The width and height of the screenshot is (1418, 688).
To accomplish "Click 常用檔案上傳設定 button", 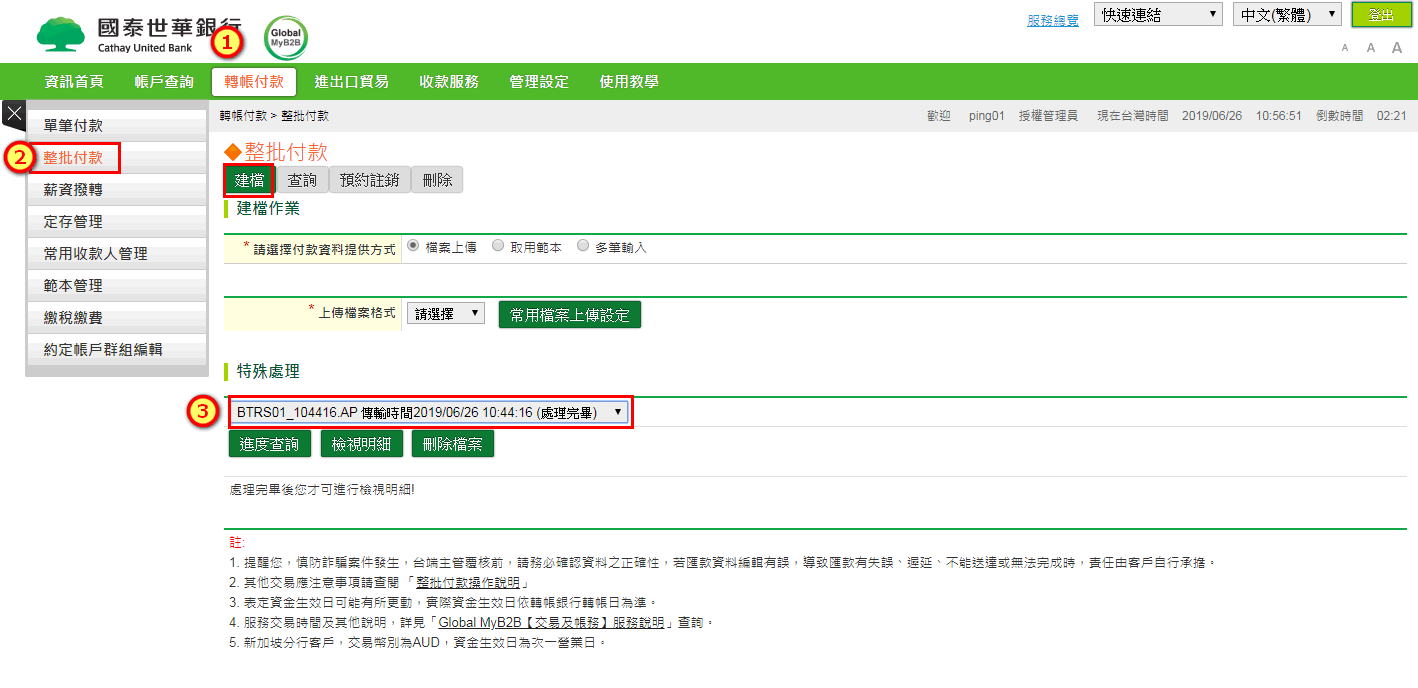I will point(570,315).
